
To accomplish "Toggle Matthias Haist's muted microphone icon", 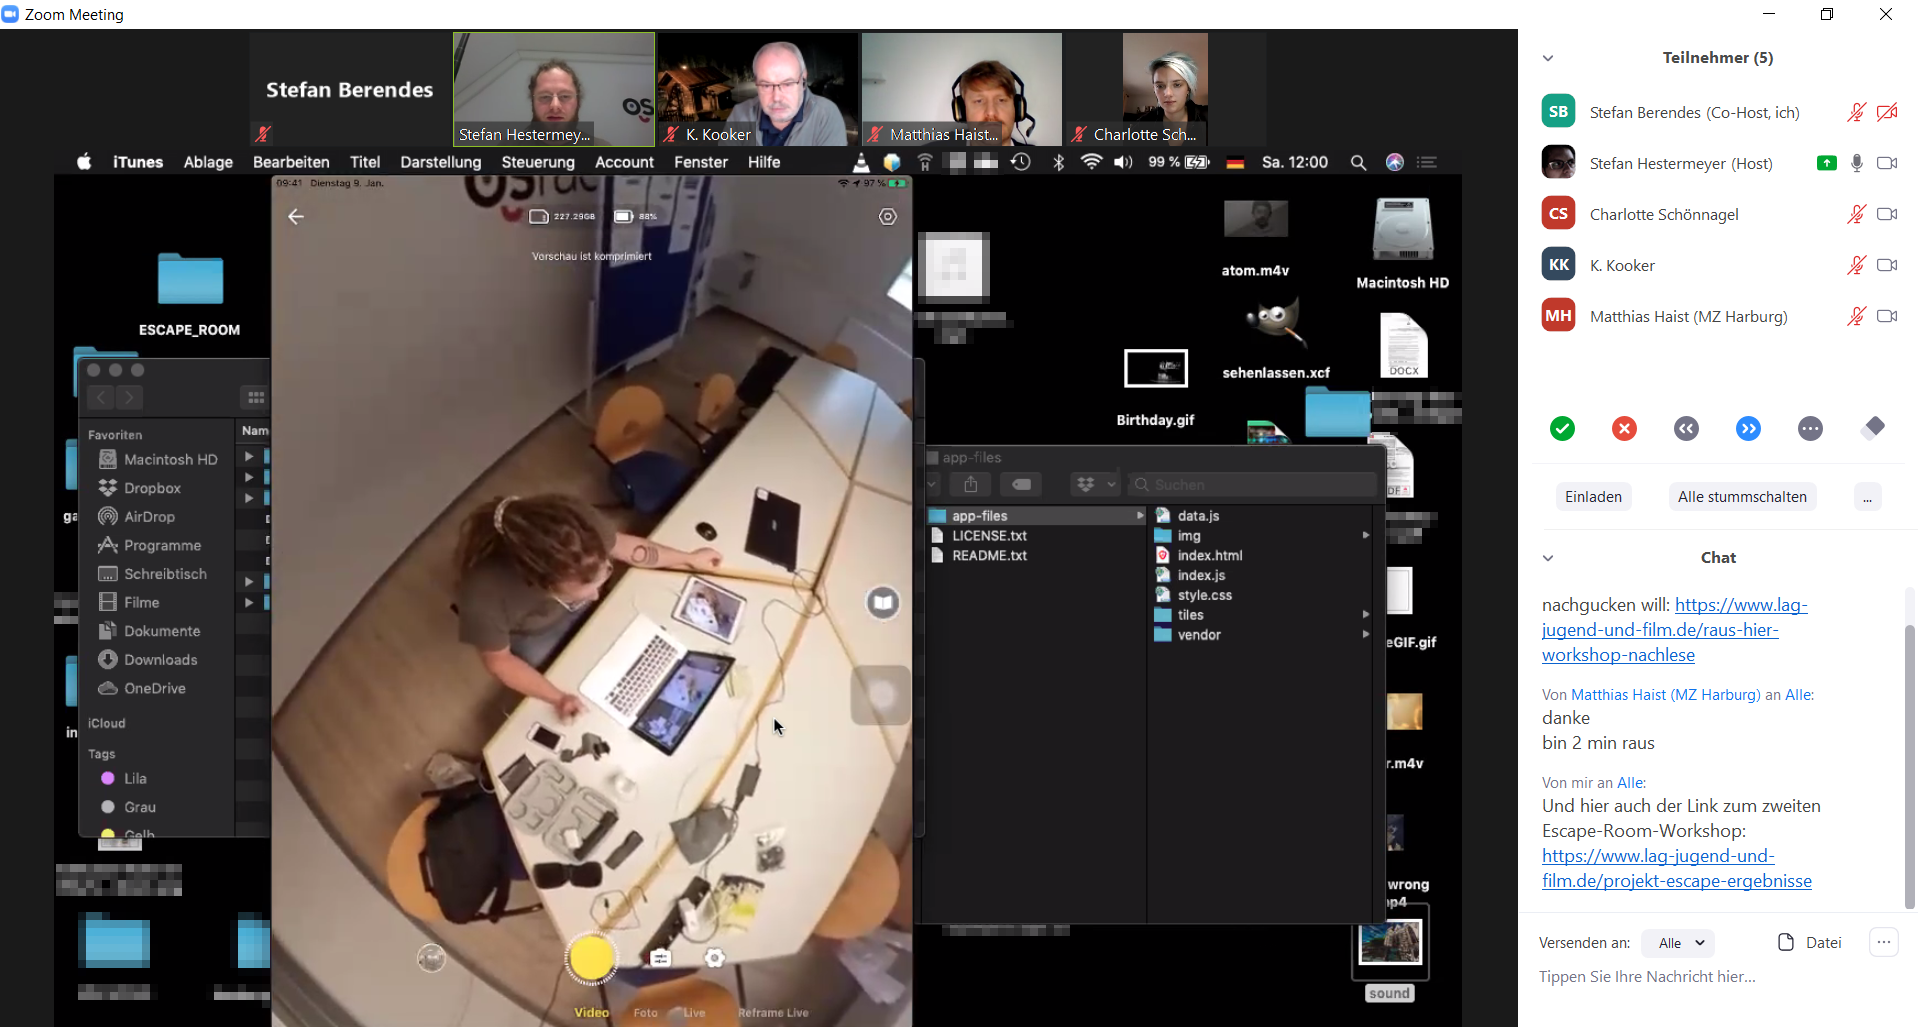I will coord(1856,316).
